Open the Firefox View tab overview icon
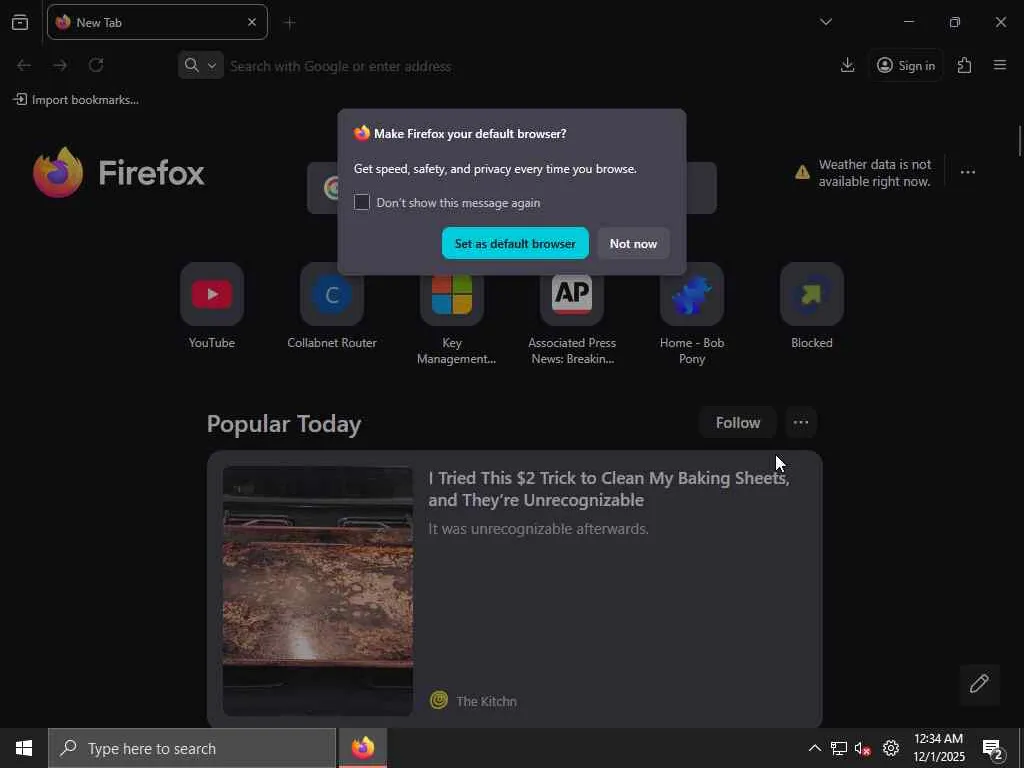The image size is (1024, 768). pyautogui.click(x=20, y=22)
